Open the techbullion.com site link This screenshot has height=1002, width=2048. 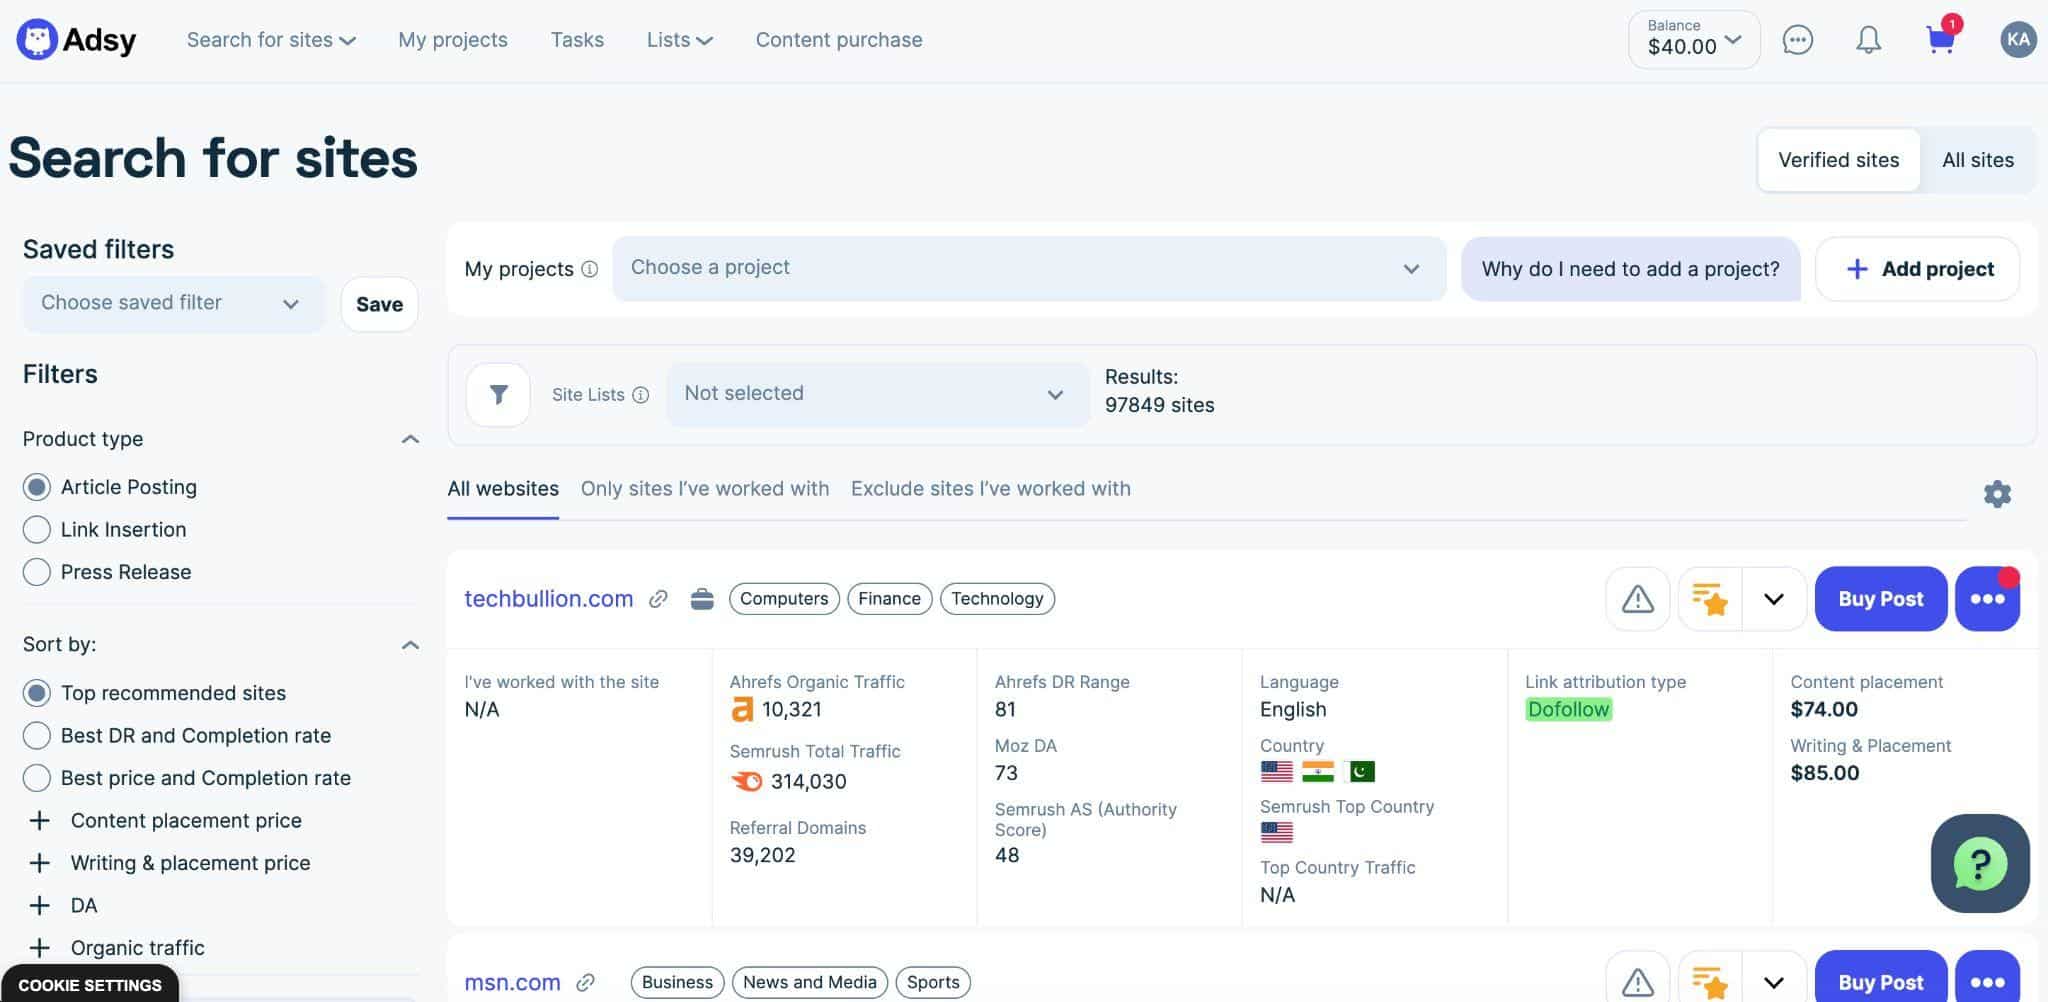[549, 599]
